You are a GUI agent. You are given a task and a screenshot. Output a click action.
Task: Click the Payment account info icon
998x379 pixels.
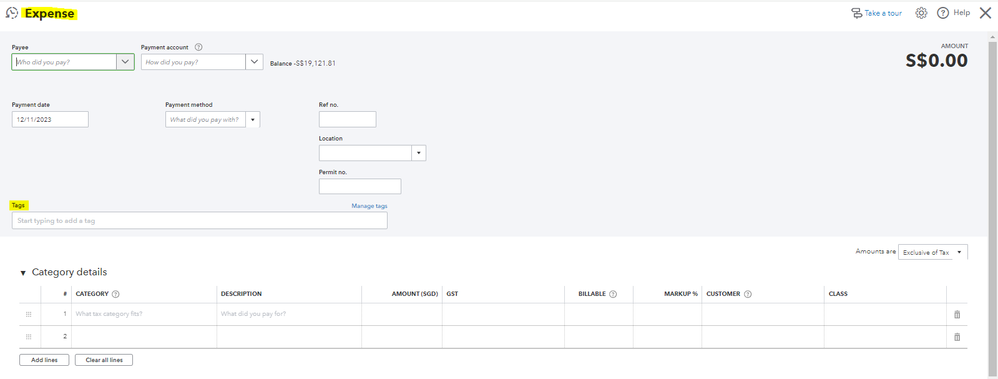pos(199,47)
